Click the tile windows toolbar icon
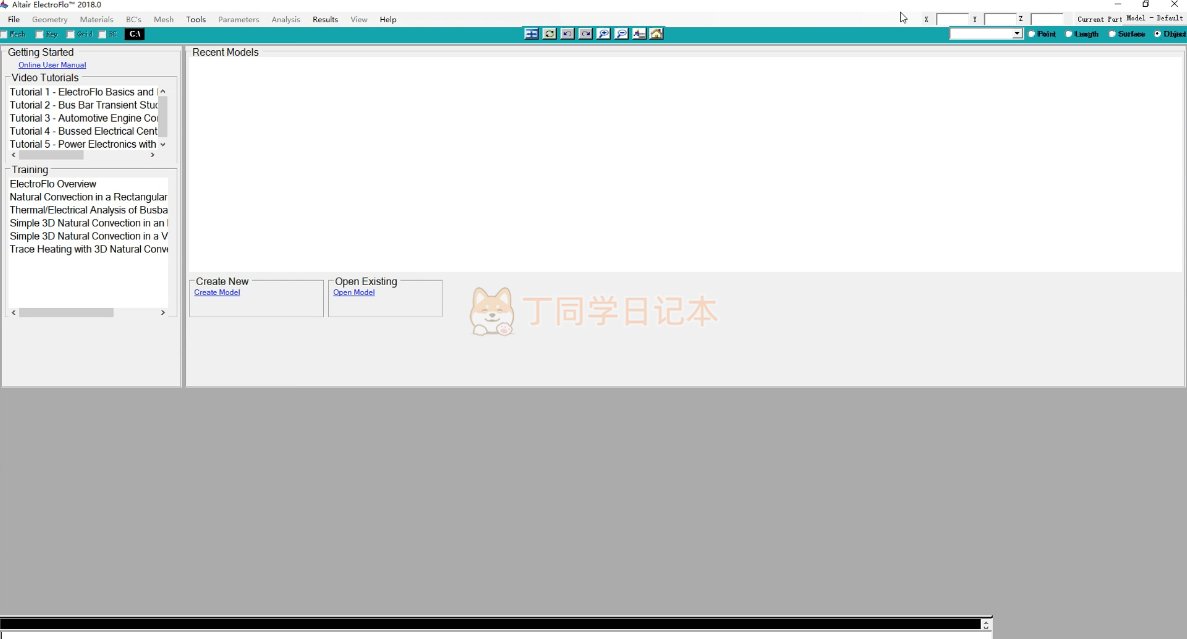Image resolution: width=1187 pixels, height=639 pixels. 532,34
